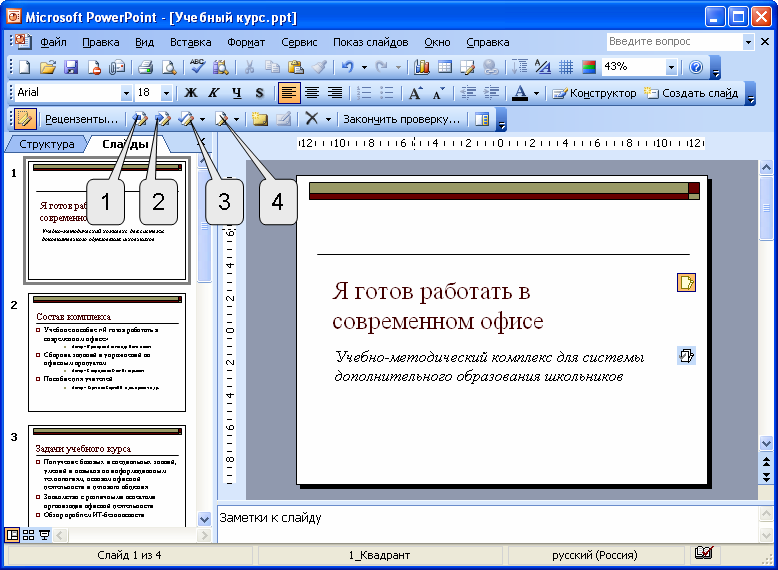Open the change marker icon beside subtitle

[x=686, y=356]
